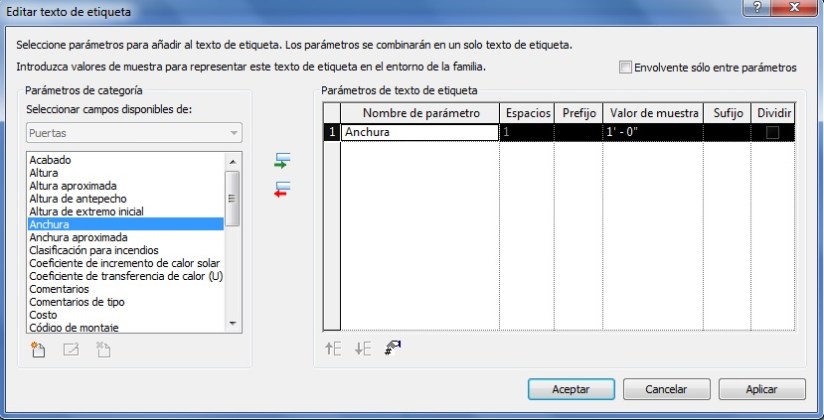Move the parameter down with the down arrow icon
Viewport: 824px width, 420px height.
coord(363,348)
